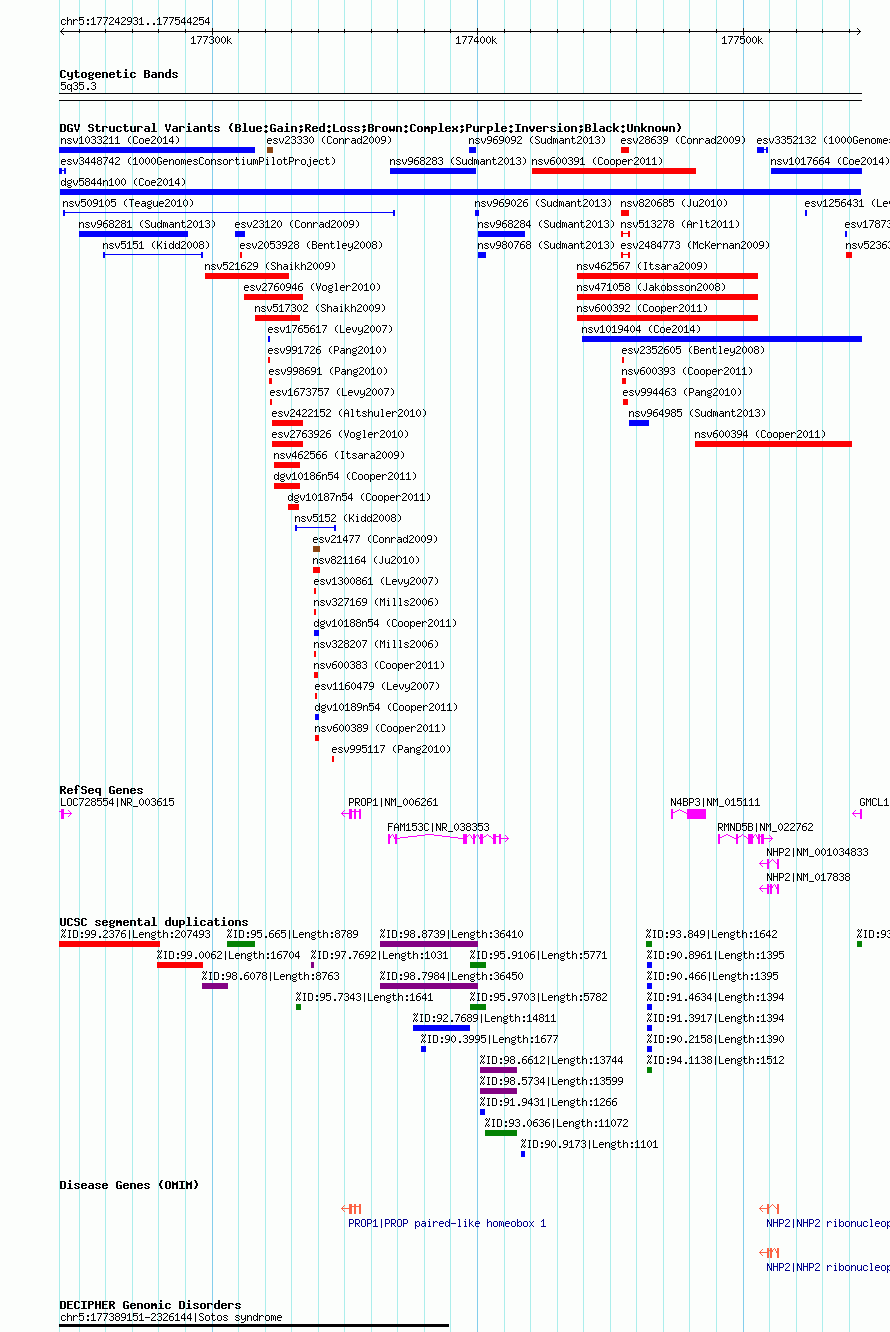The image size is (890, 1332).
Task: Select variant label nsv968283 (Sudmant2013)
Action: (458, 161)
